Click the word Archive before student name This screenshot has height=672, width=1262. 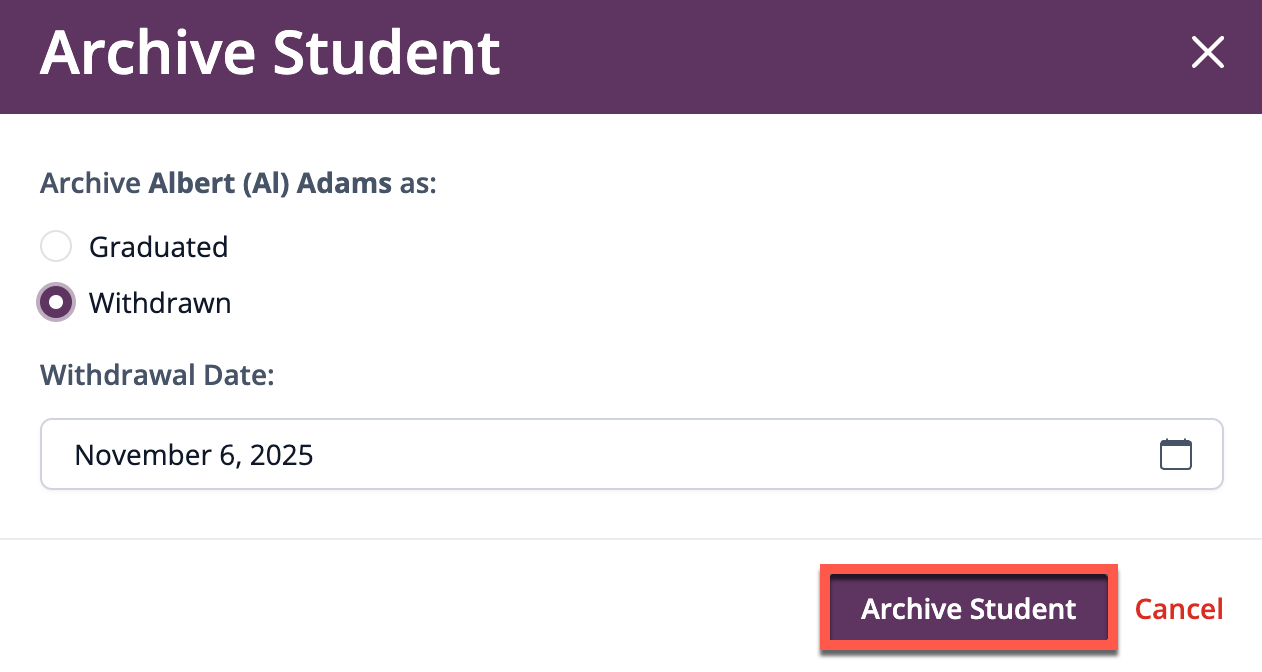[90, 185]
